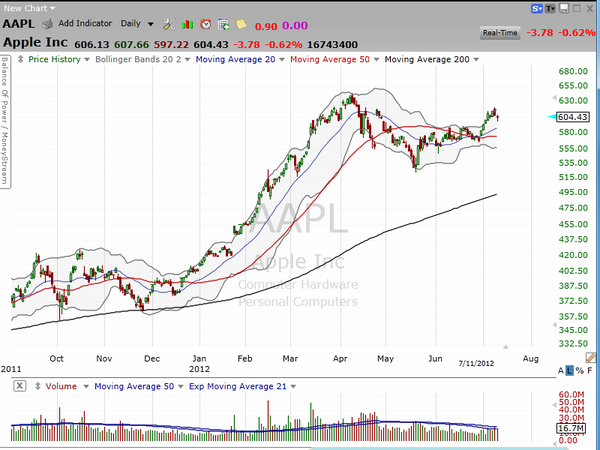Click the red 0.90 value in toolbar
This screenshot has width=600, height=450.
point(266,26)
